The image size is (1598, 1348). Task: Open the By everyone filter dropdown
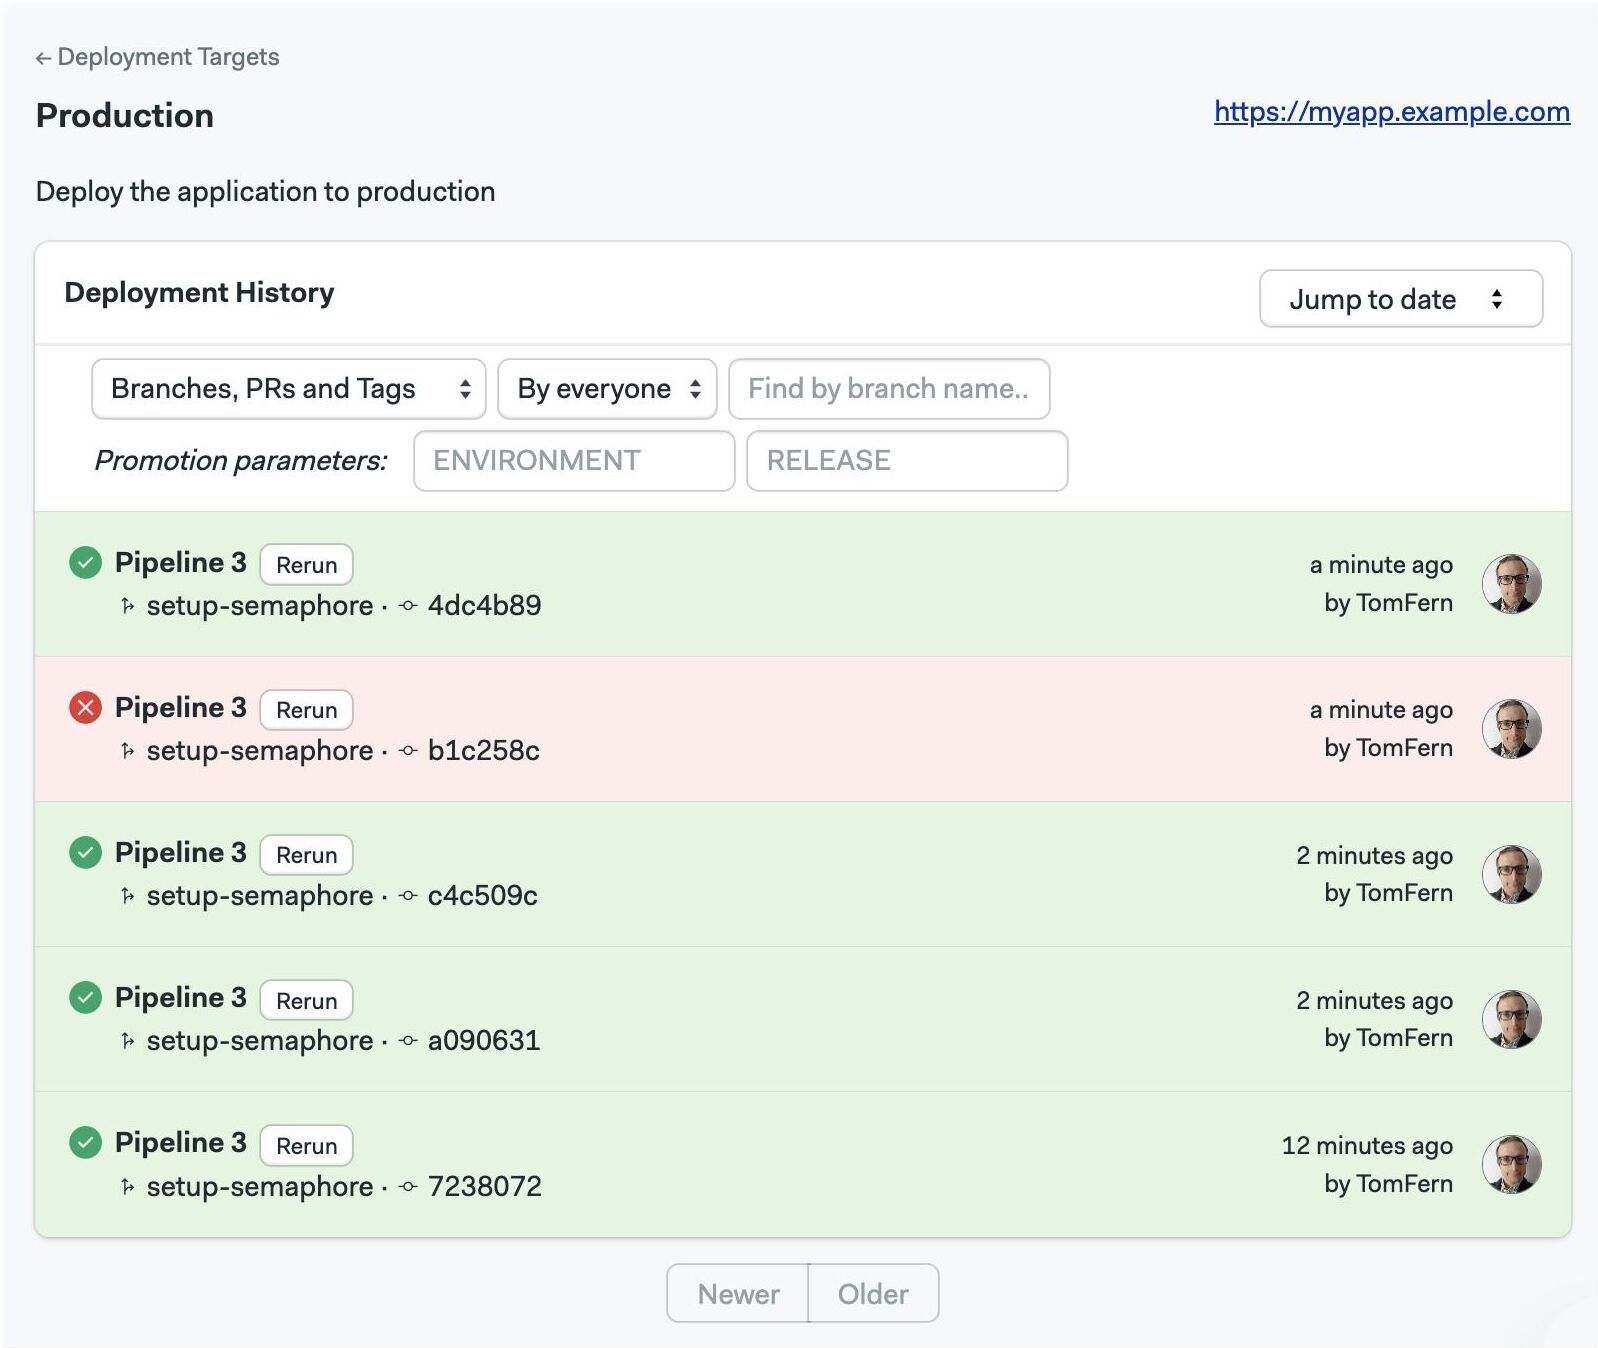[x=607, y=389]
